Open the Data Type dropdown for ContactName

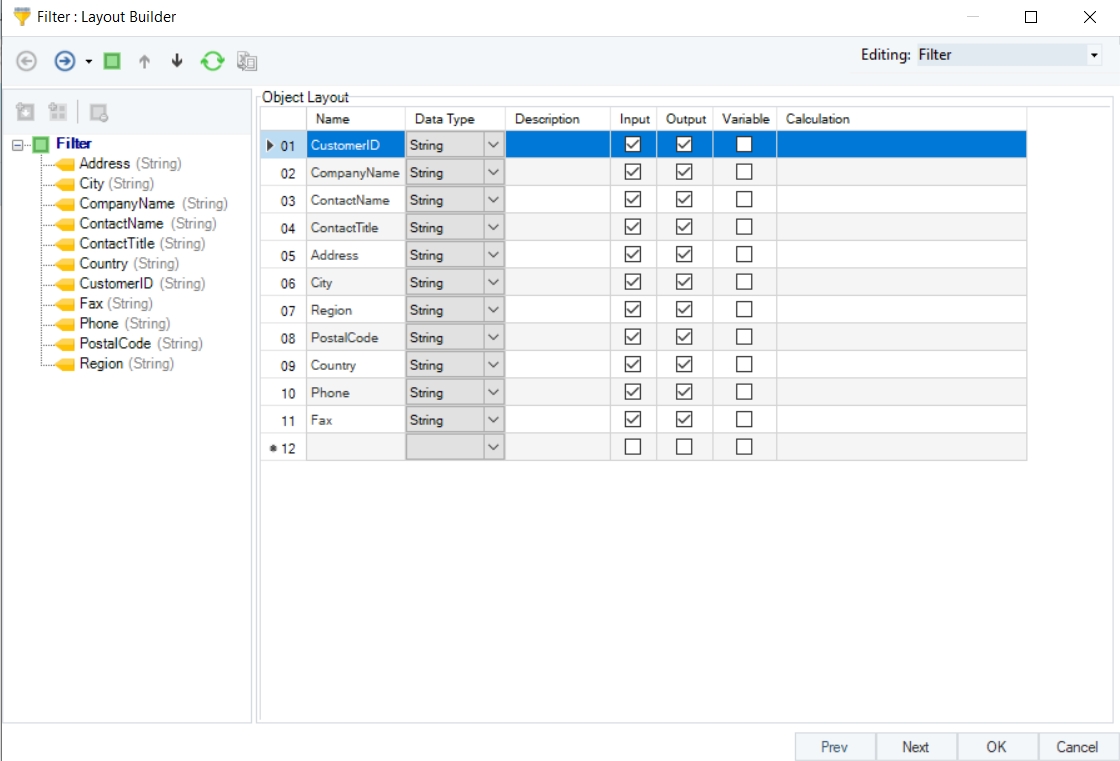tap(493, 200)
